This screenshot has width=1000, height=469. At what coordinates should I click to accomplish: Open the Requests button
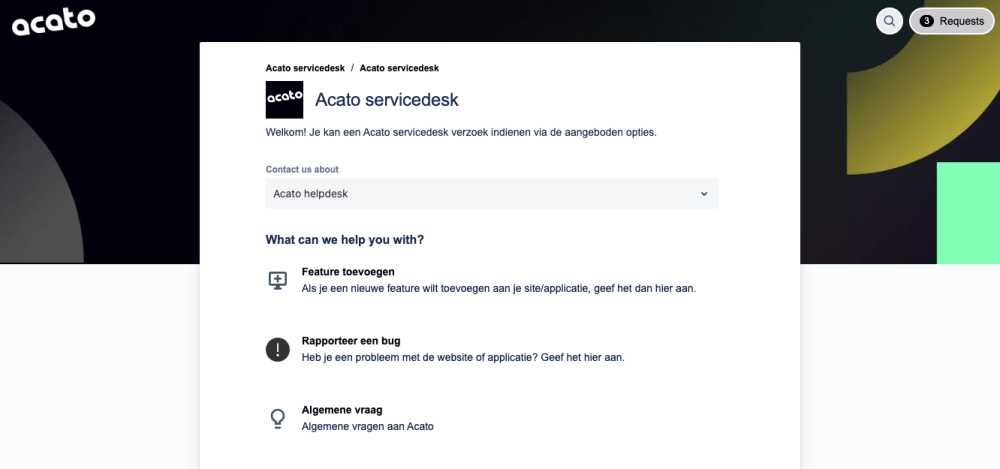[952, 21]
